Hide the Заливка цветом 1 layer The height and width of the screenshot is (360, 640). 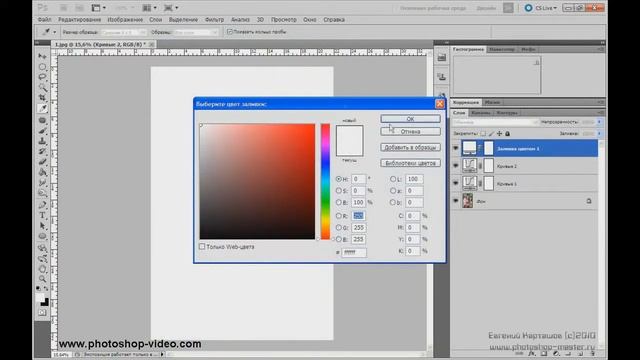click(456, 149)
